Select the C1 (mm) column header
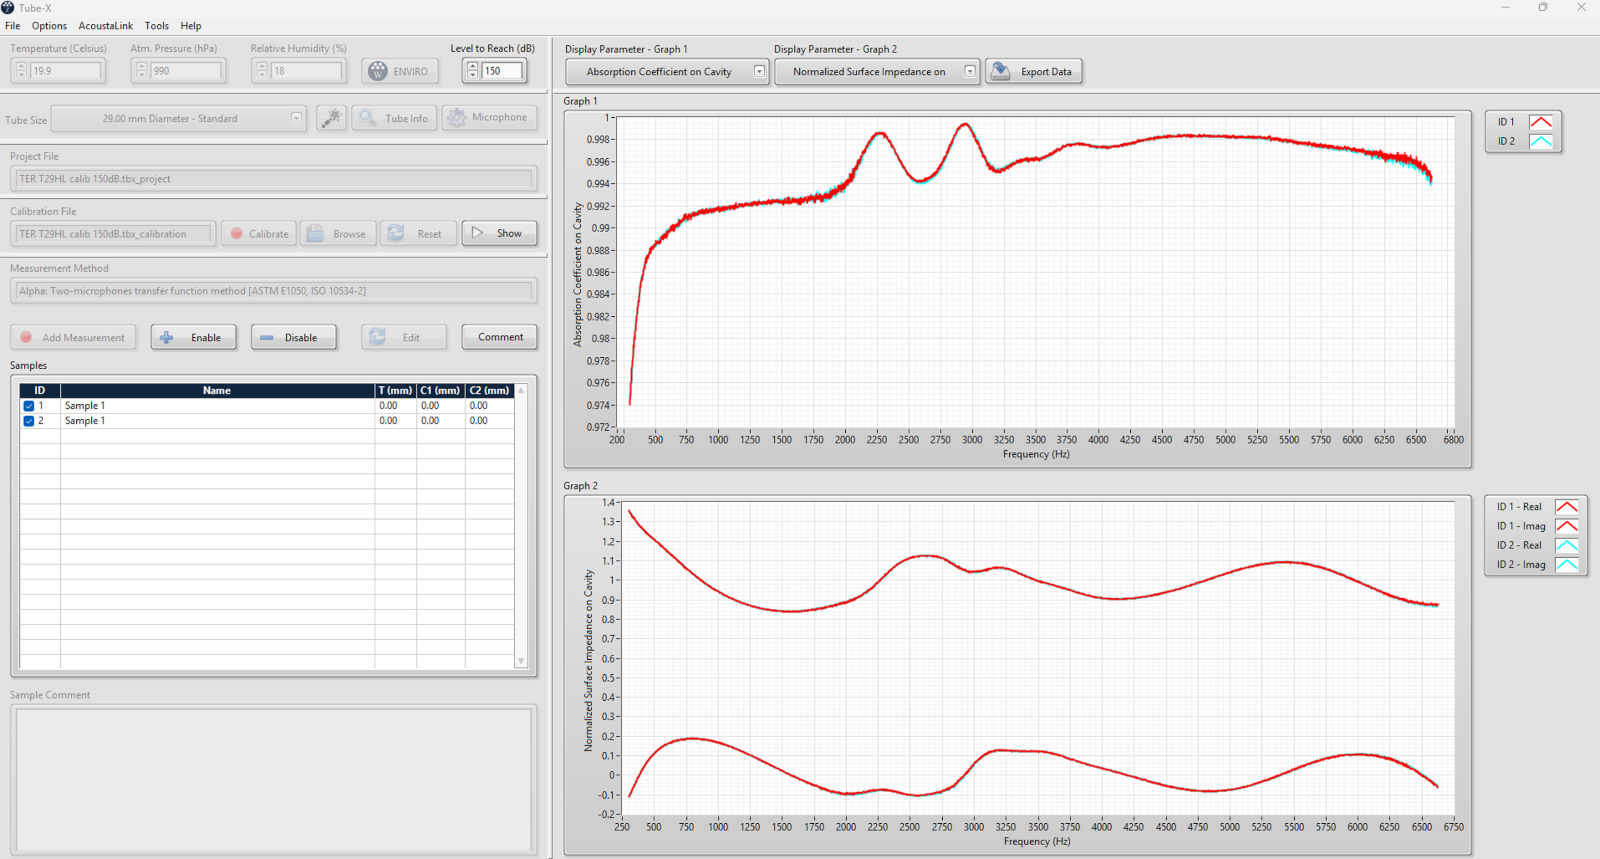 (x=440, y=391)
